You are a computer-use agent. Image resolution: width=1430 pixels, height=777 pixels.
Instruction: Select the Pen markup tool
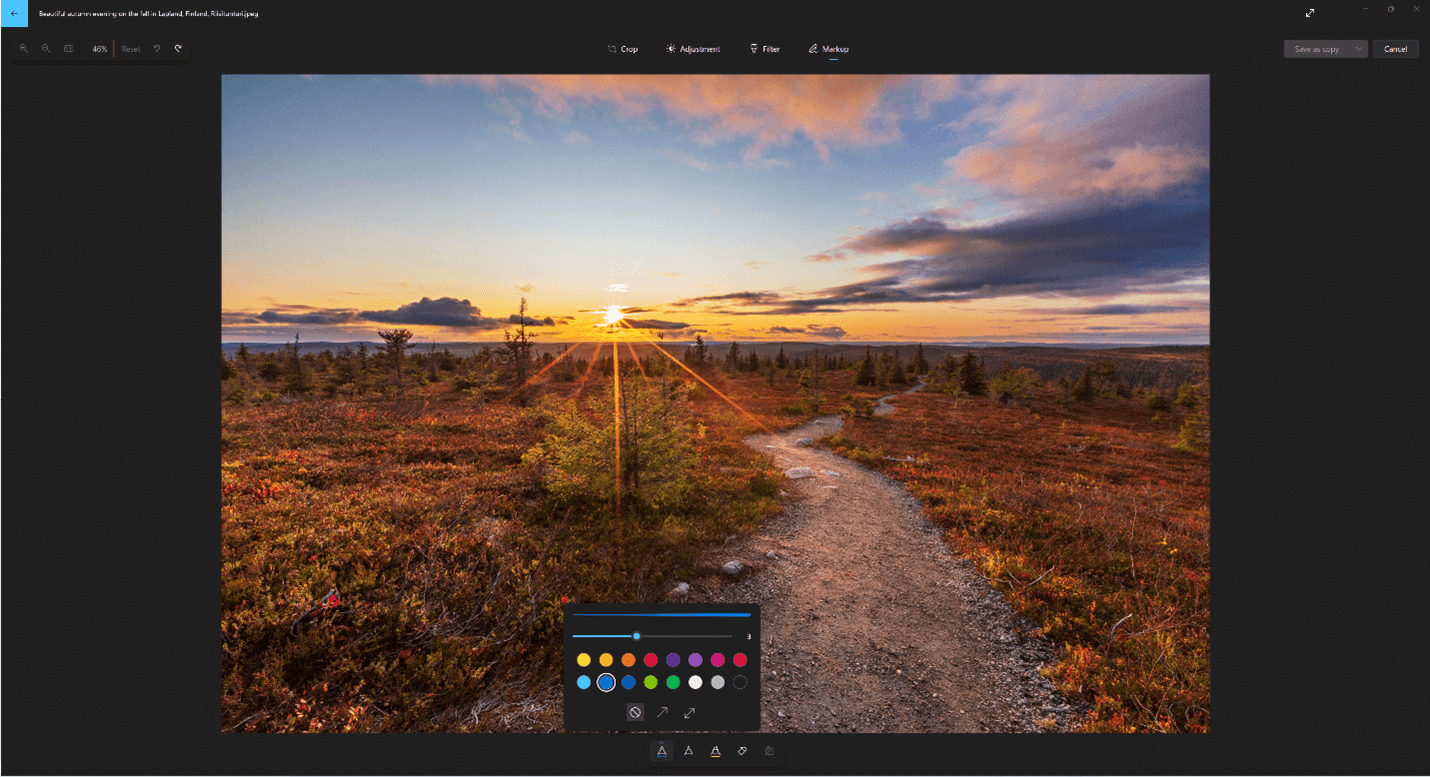662,751
